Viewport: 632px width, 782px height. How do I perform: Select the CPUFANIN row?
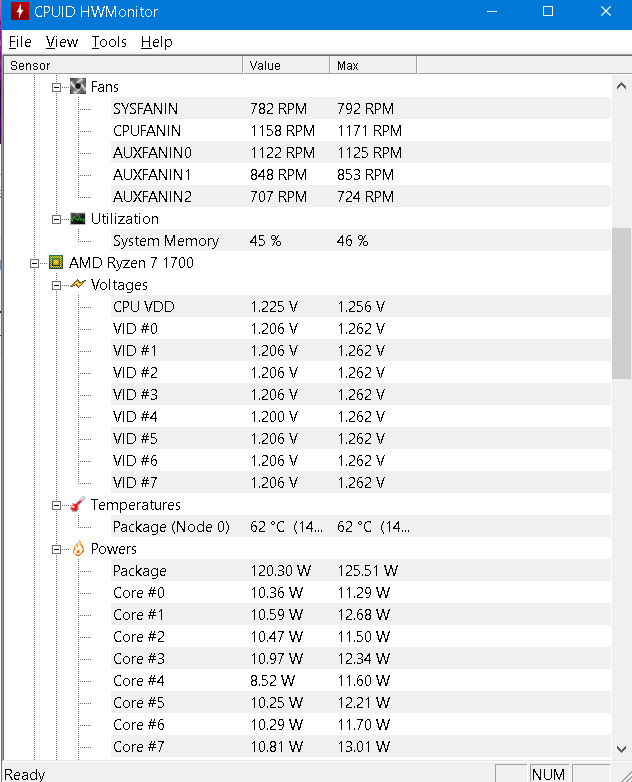[361, 130]
